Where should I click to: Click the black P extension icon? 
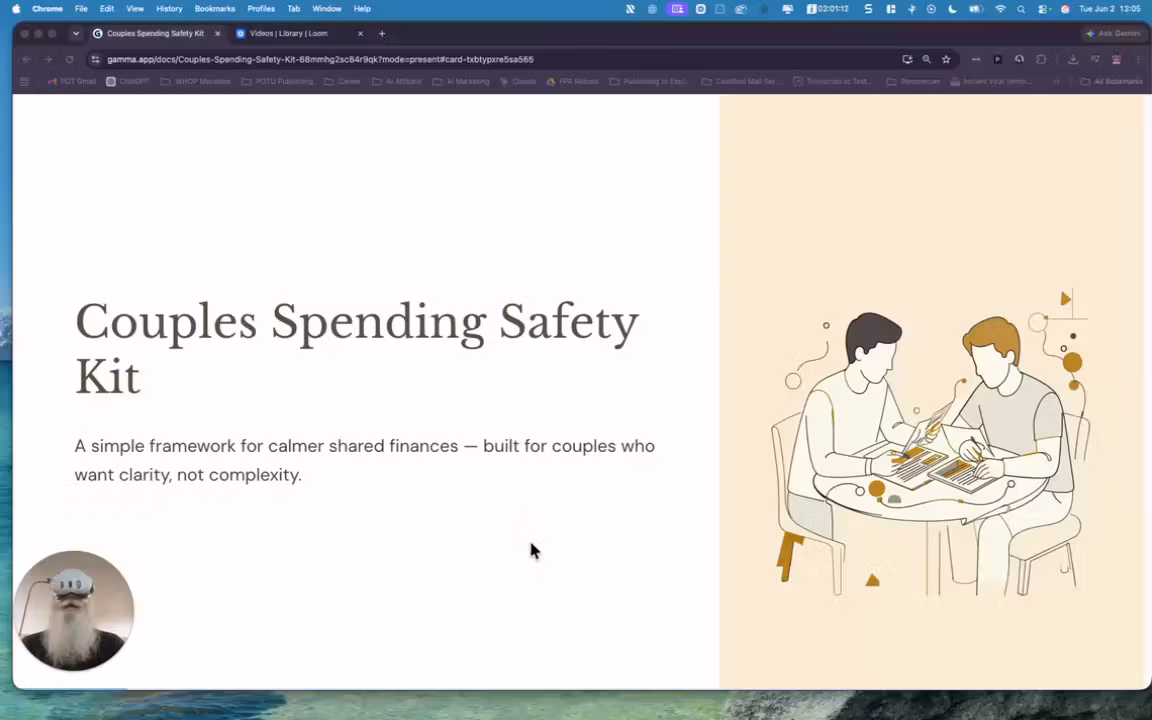click(998, 60)
